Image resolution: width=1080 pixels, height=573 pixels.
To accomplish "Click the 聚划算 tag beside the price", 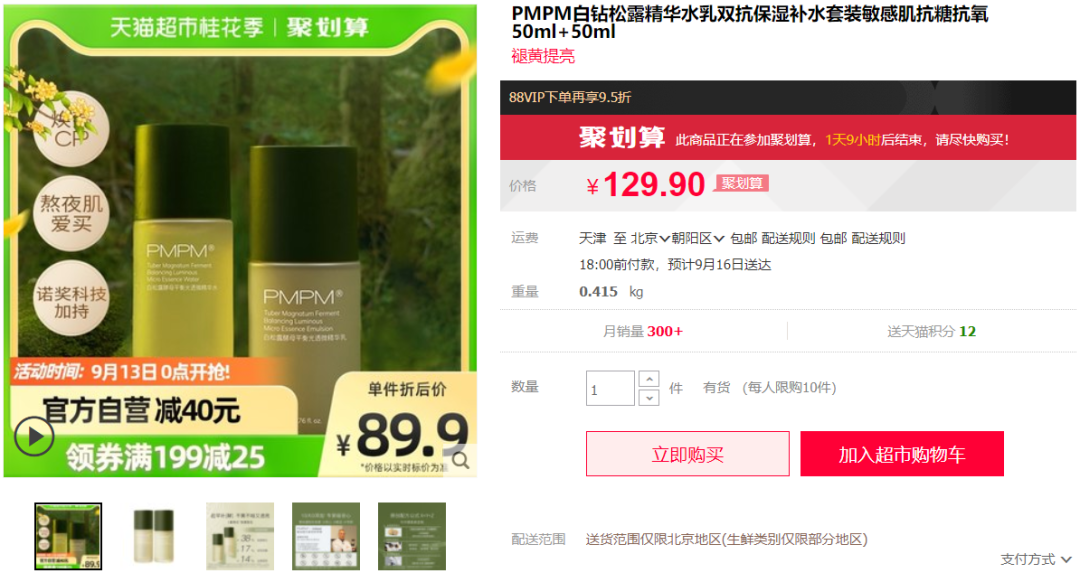I will 742,183.
